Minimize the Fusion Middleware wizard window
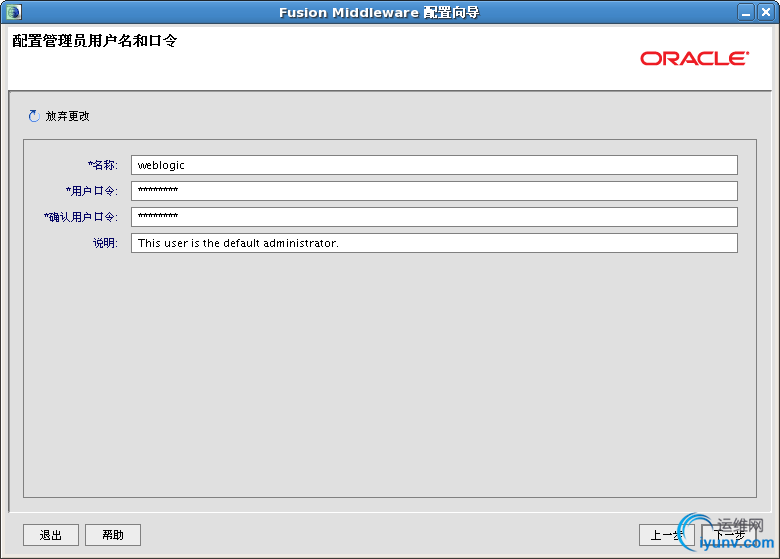 pyautogui.click(x=746, y=12)
